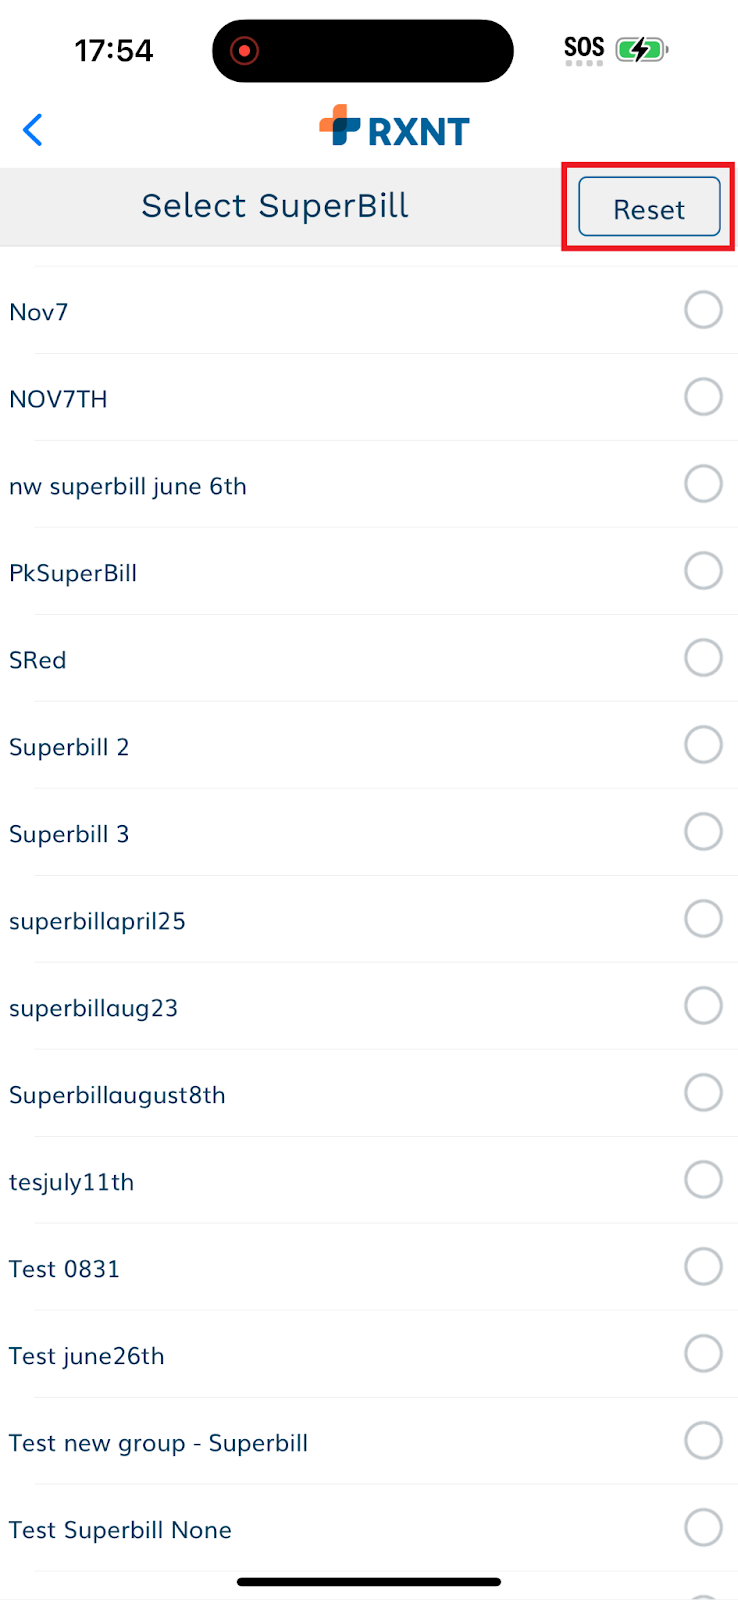This screenshot has width=738, height=1600.
Task: Select the Superbill 2 radio button
Action: click(x=703, y=745)
